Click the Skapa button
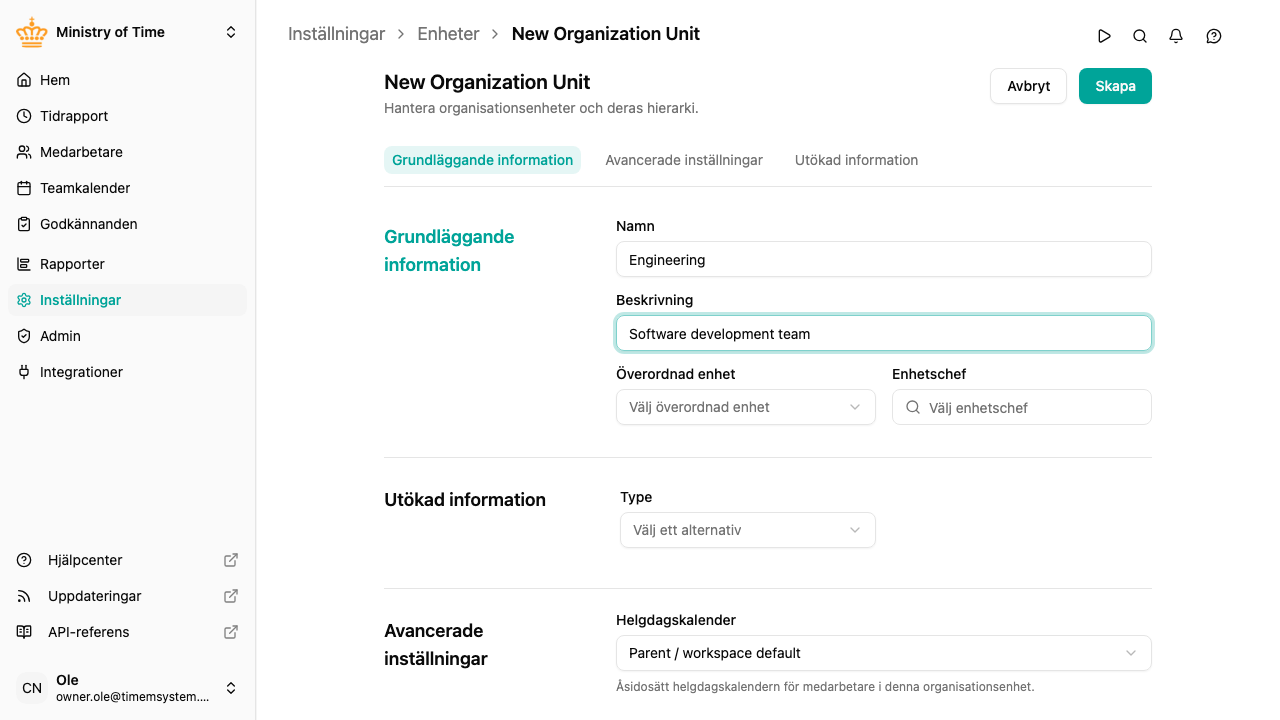Image resolution: width=1280 pixels, height=720 pixels. pos(1115,86)
